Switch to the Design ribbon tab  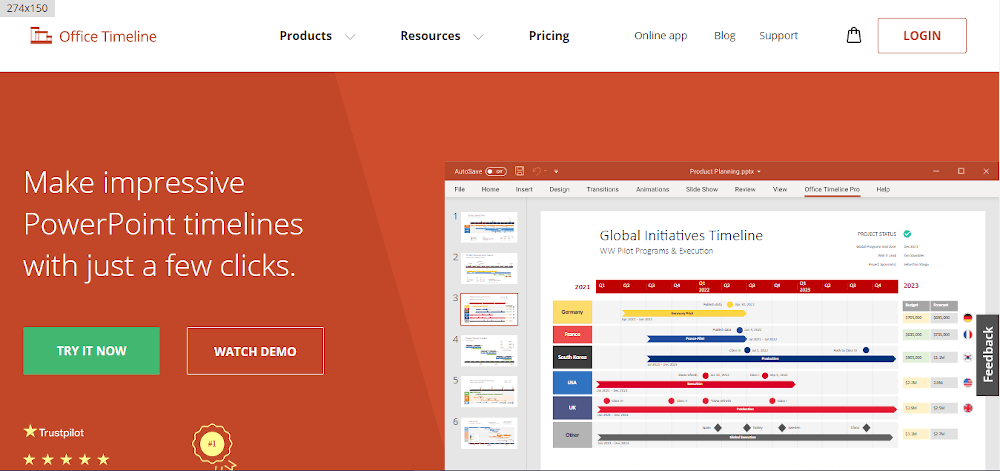tap(559, 189)
